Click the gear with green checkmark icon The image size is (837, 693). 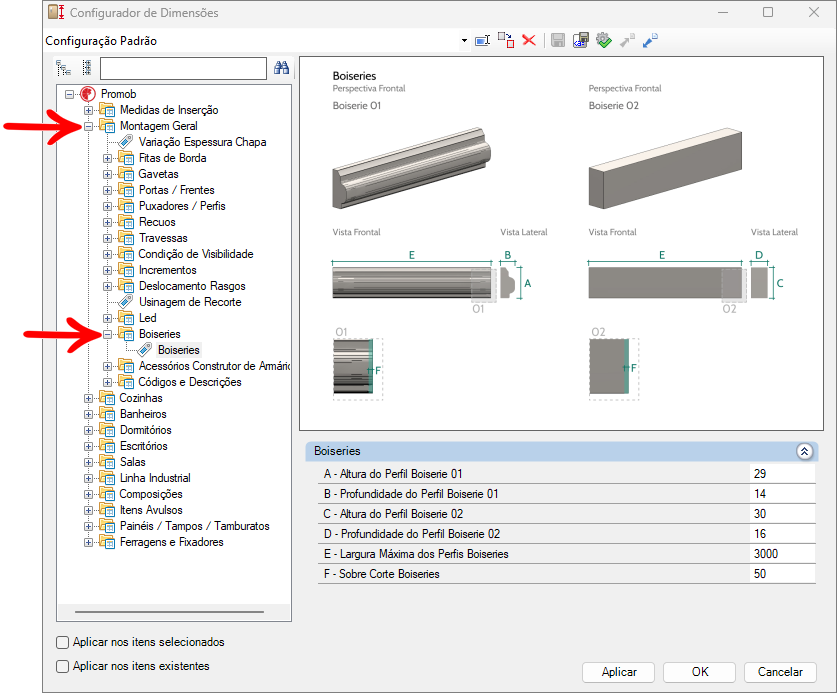click(x=604, y=41)
